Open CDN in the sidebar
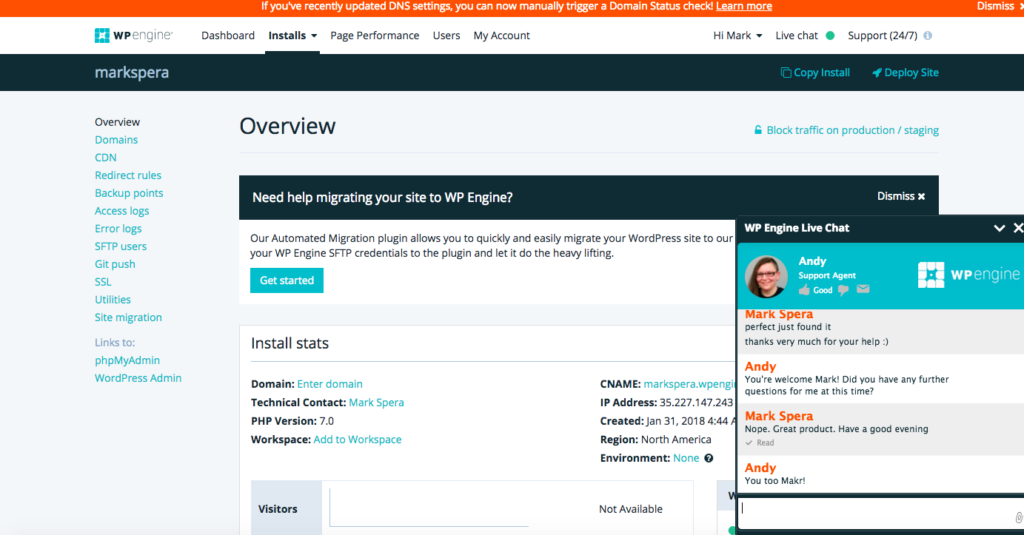This screenshot has width=1024, height=535. tap(105, 157)
